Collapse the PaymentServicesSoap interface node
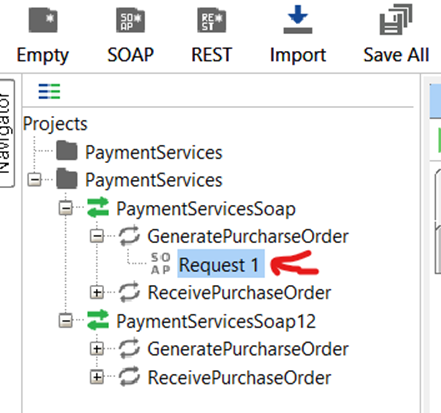441x413 pixels. 66,209
